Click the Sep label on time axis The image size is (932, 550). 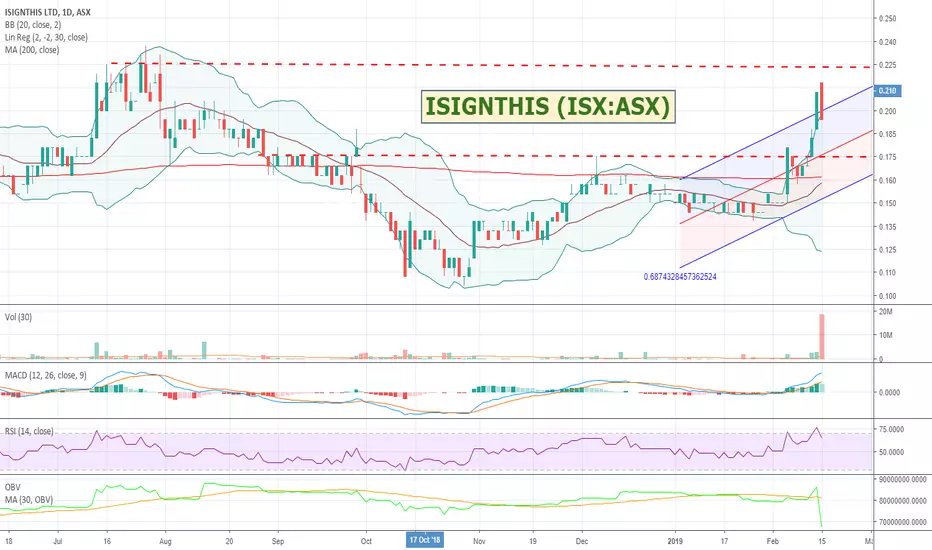[x=278, y=541]
